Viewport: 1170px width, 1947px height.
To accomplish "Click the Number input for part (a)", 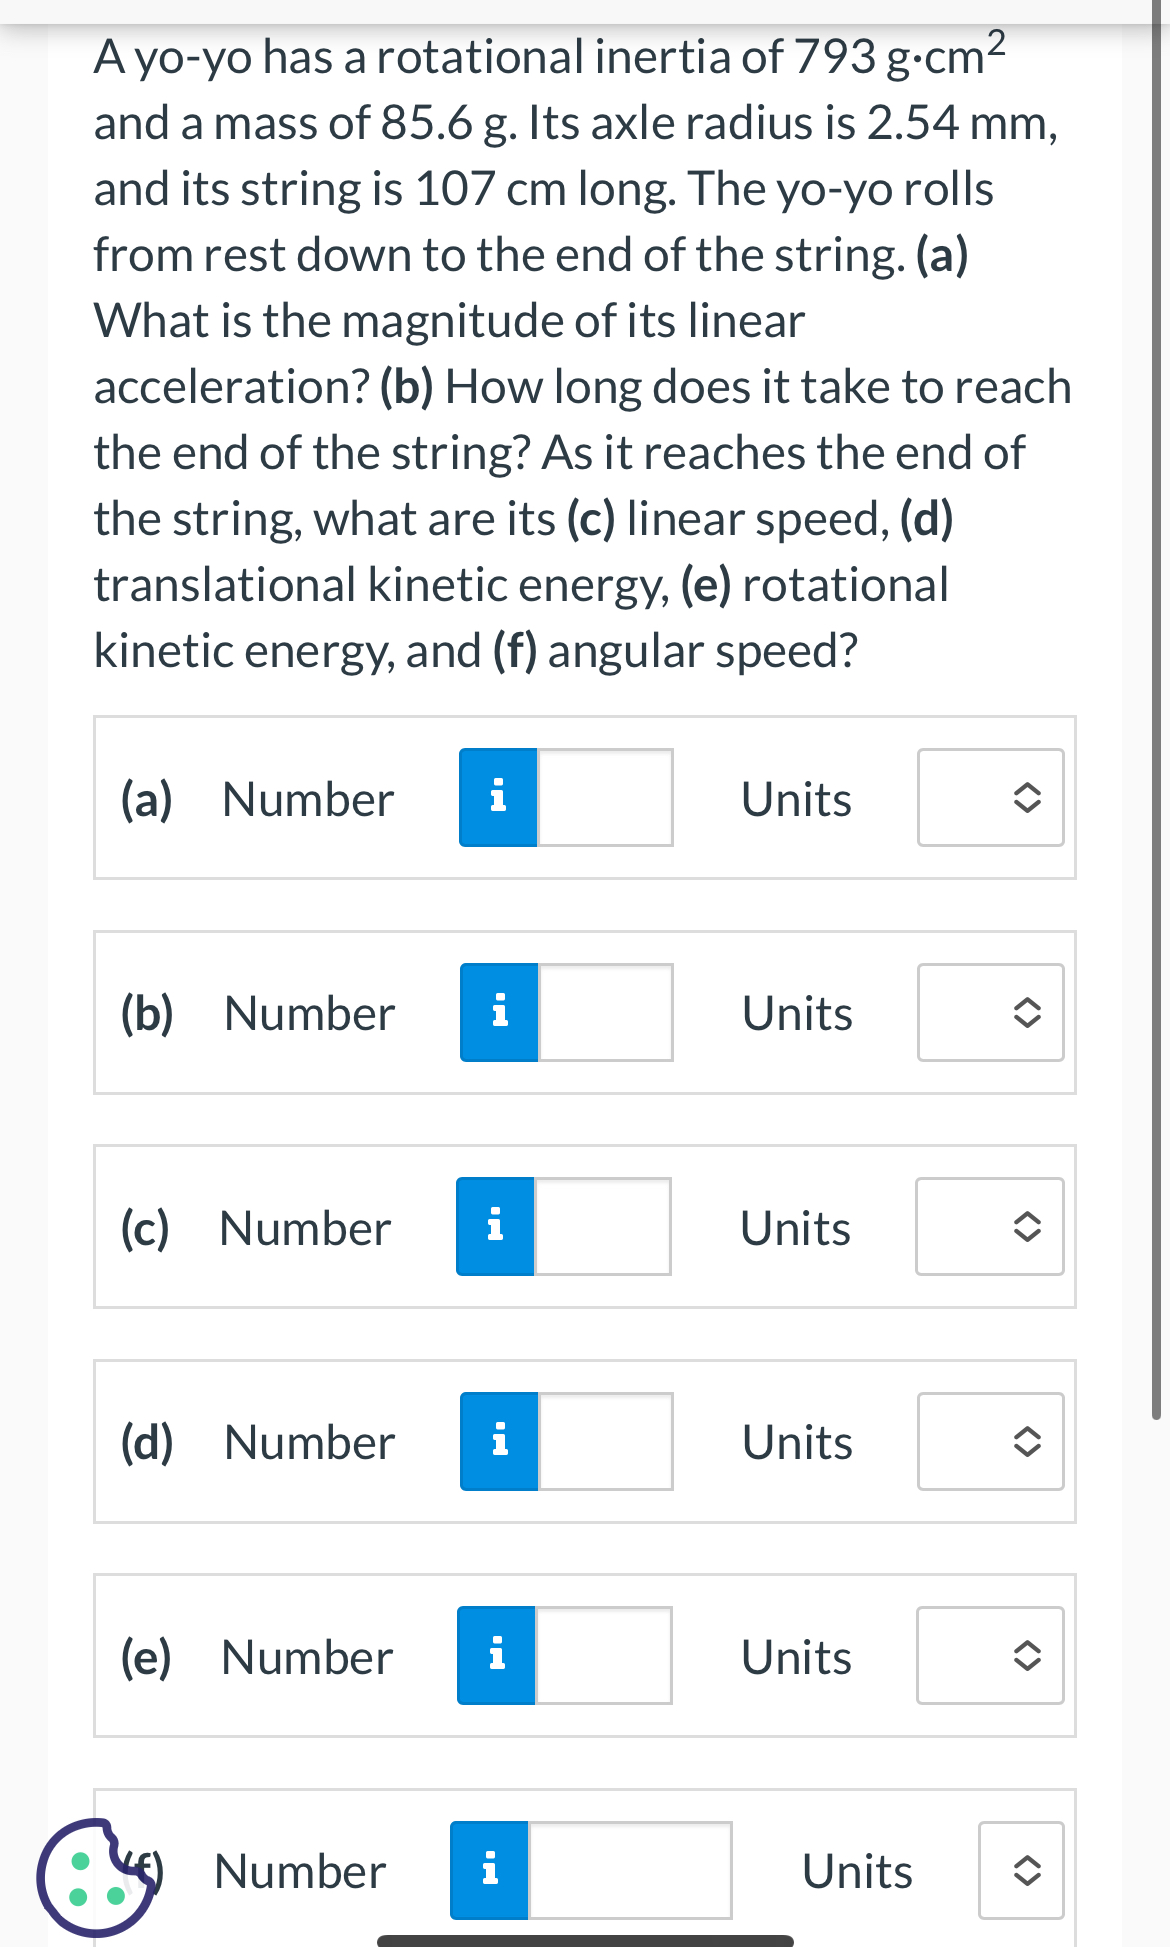I will (x=605, y=797).
